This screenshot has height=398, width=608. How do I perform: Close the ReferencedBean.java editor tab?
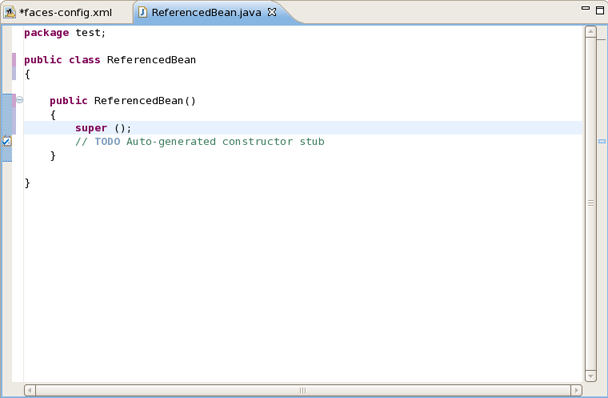[x=272, y=12]
